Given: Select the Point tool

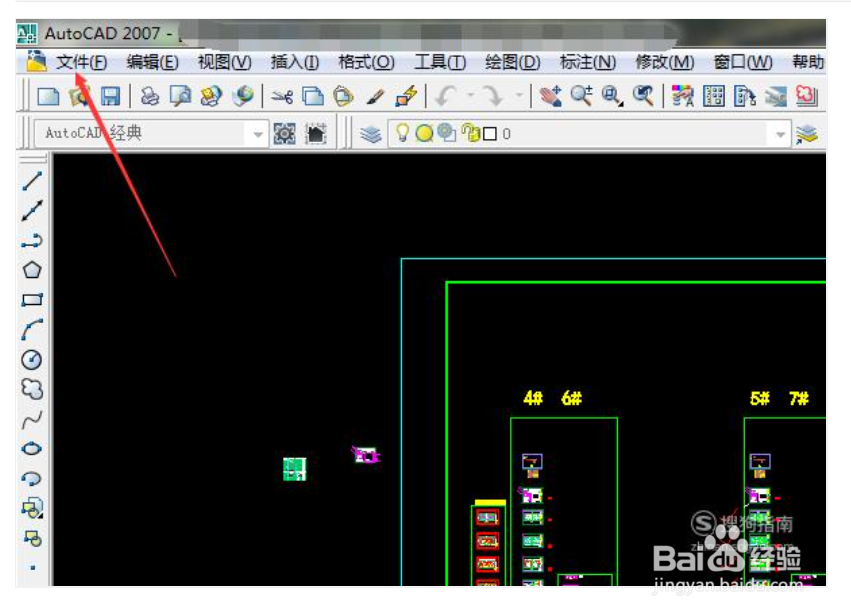Looking at the screenshot, I should (x=33, y=568).
